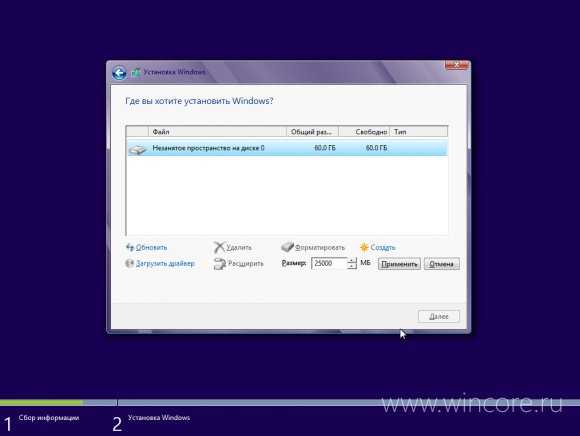Click the Extend (Расширить) partition icon
580x436 pixels.
coord(220,264)
